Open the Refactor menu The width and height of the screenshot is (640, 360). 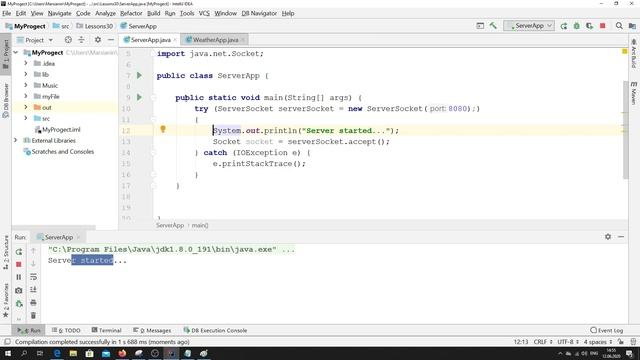click(x=131, y=13)
